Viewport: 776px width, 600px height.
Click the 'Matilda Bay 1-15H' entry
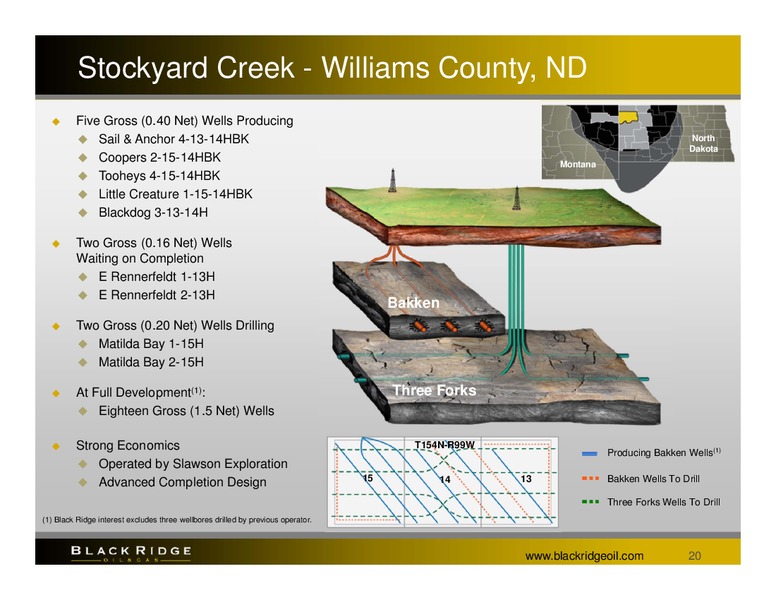pyautogui.click(x=151, y=344)
